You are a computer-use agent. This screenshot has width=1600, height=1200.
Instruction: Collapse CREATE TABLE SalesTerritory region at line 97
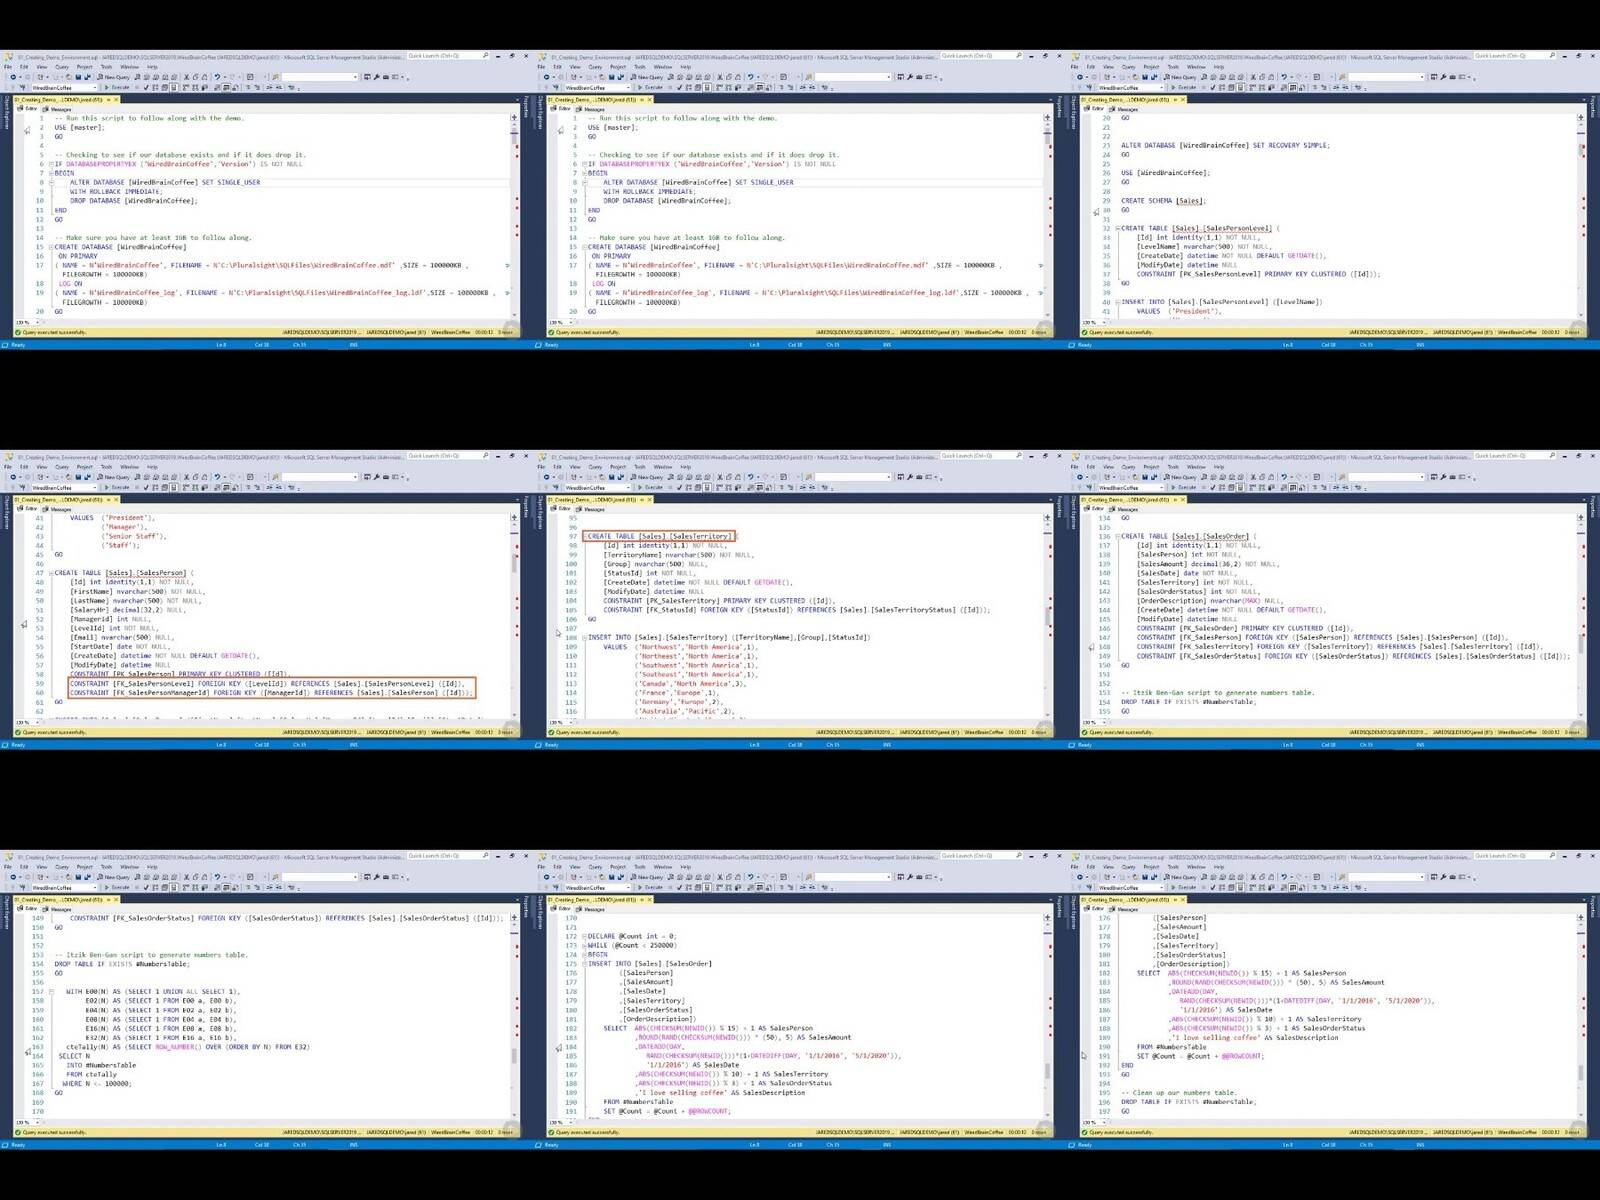(x=583, y=536)
